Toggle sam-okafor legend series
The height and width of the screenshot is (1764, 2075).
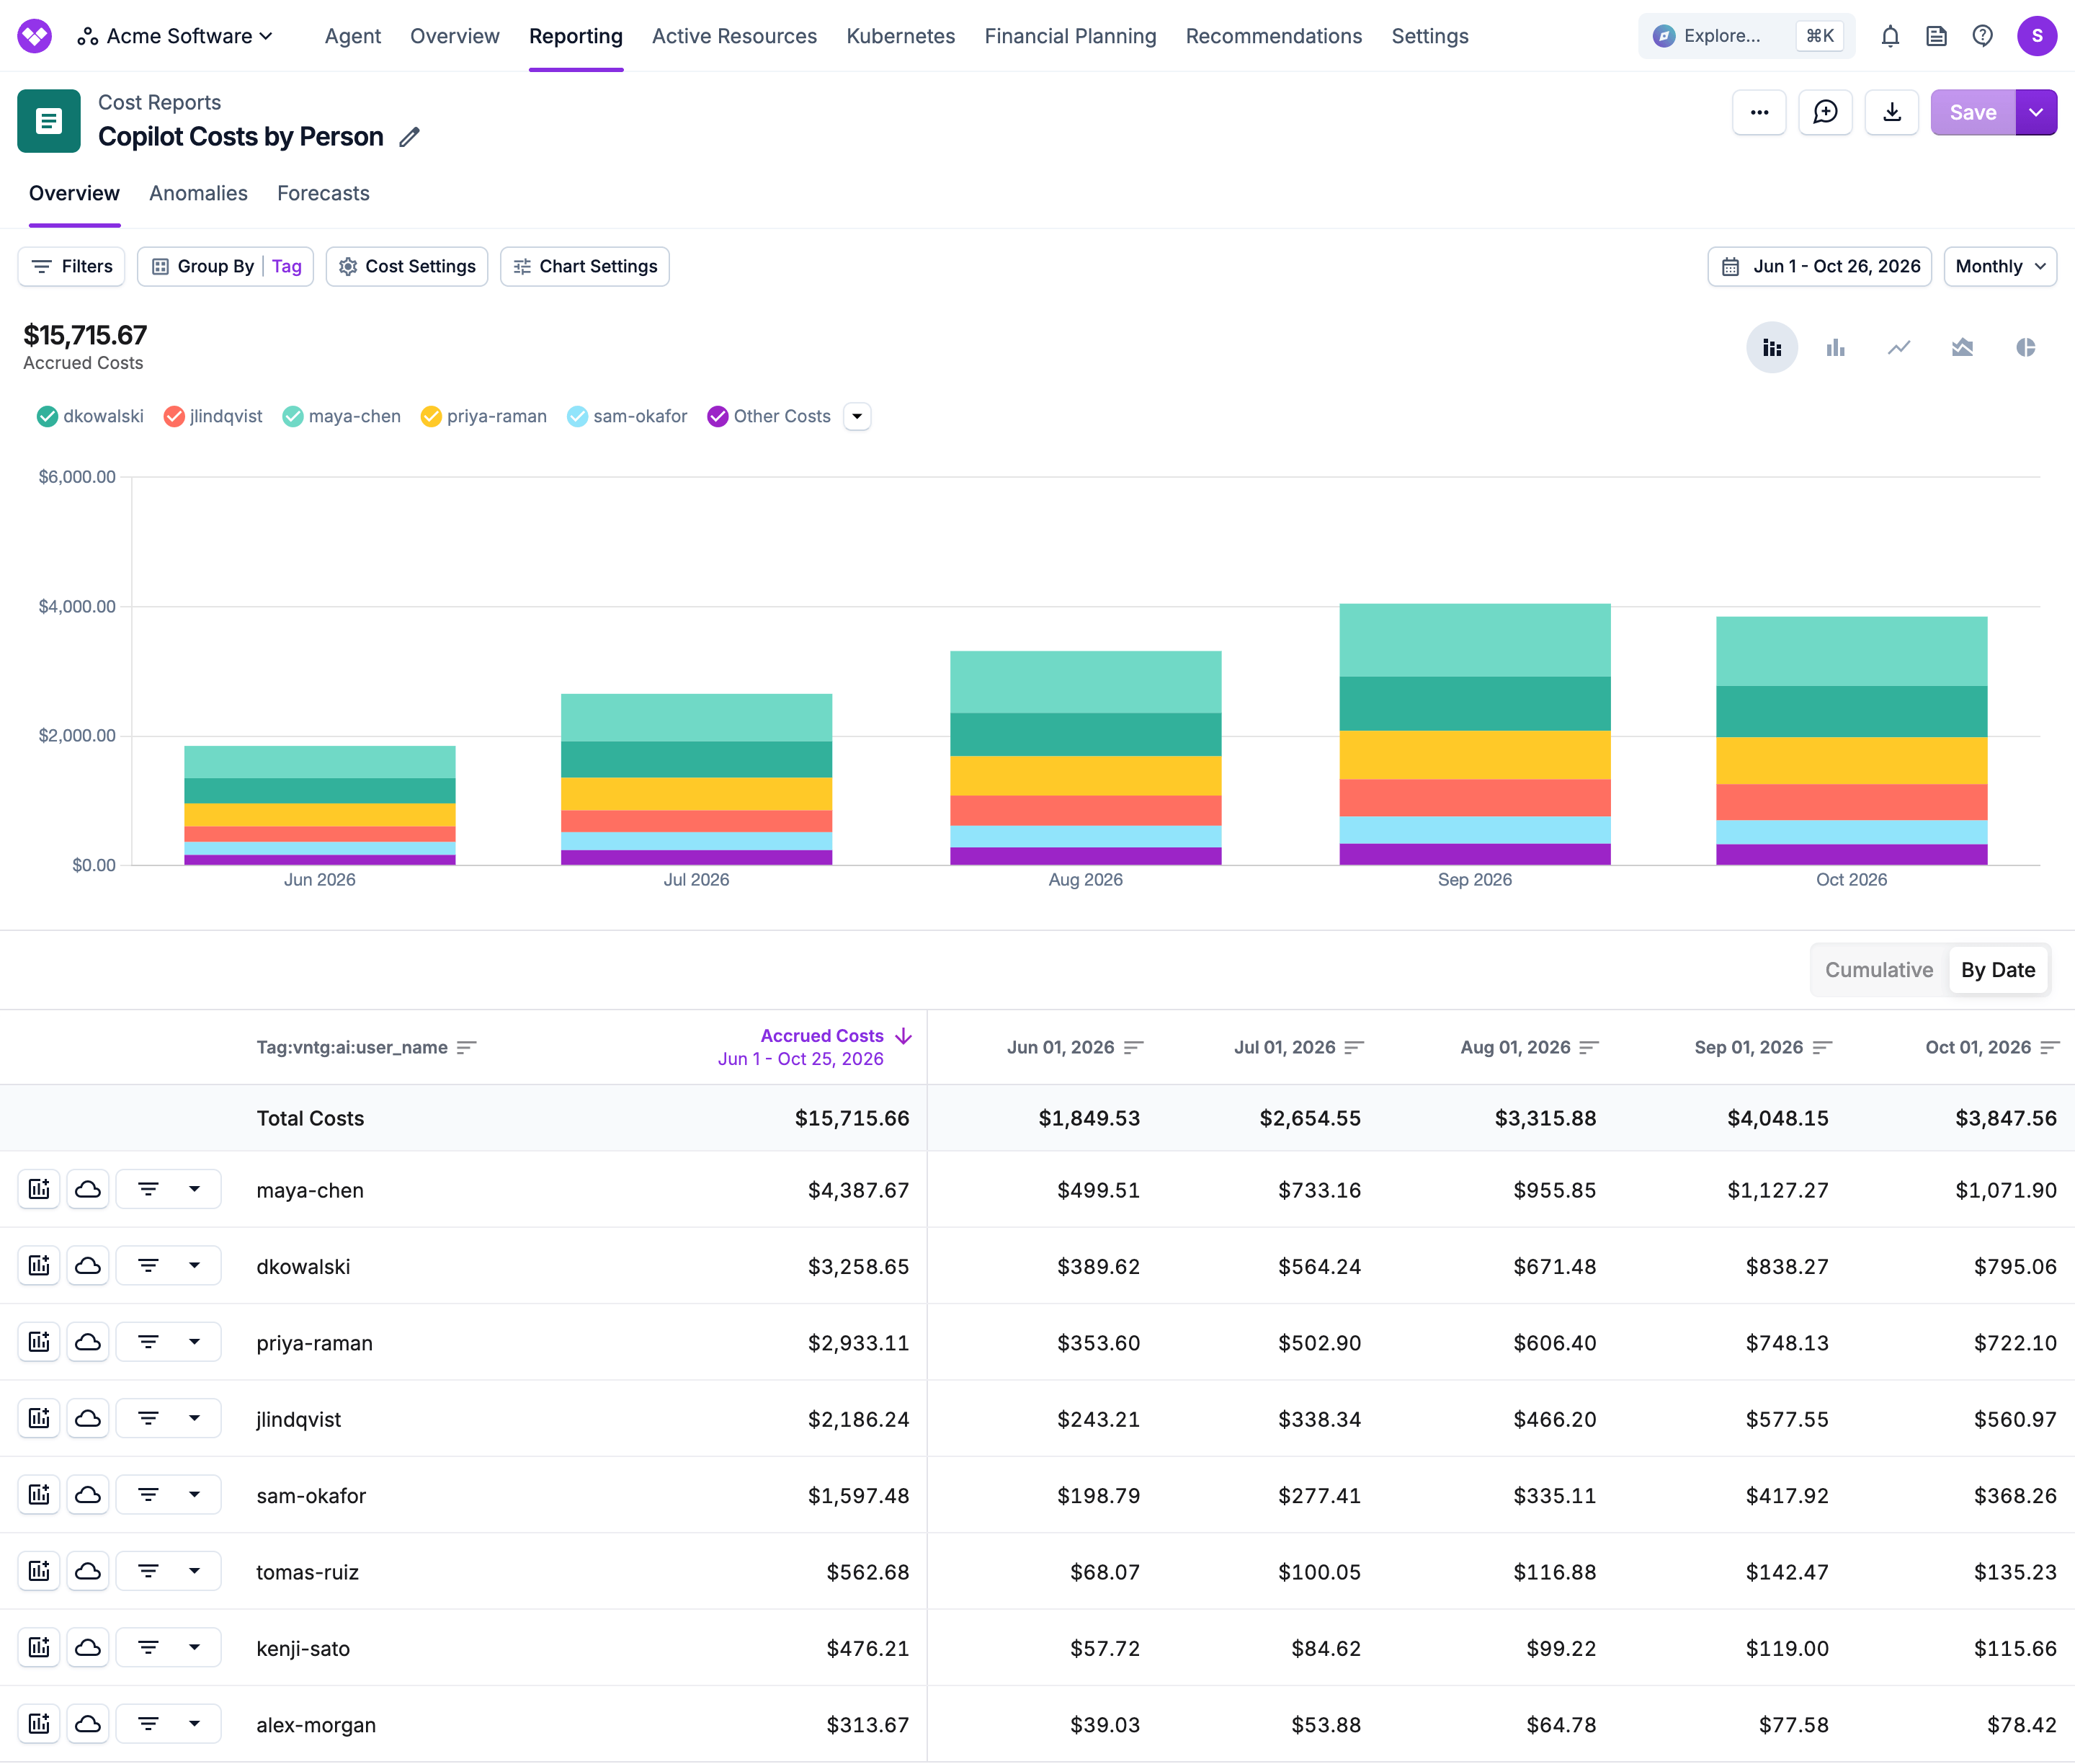click(x=627, y=416)
